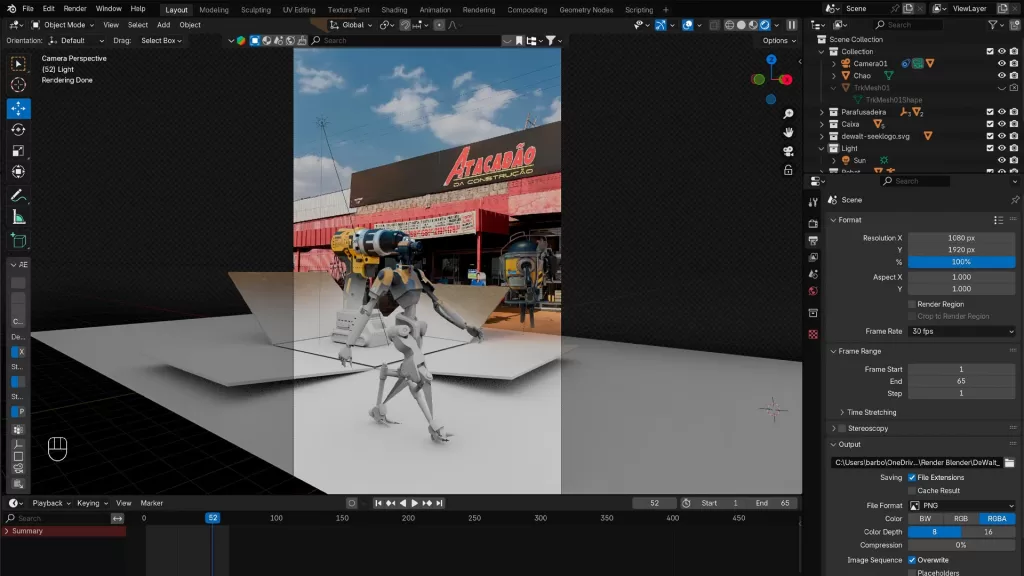Switch to the Geometry Nodes workspace tab
The image size is (1024, 576).
[x=586, y=10]
